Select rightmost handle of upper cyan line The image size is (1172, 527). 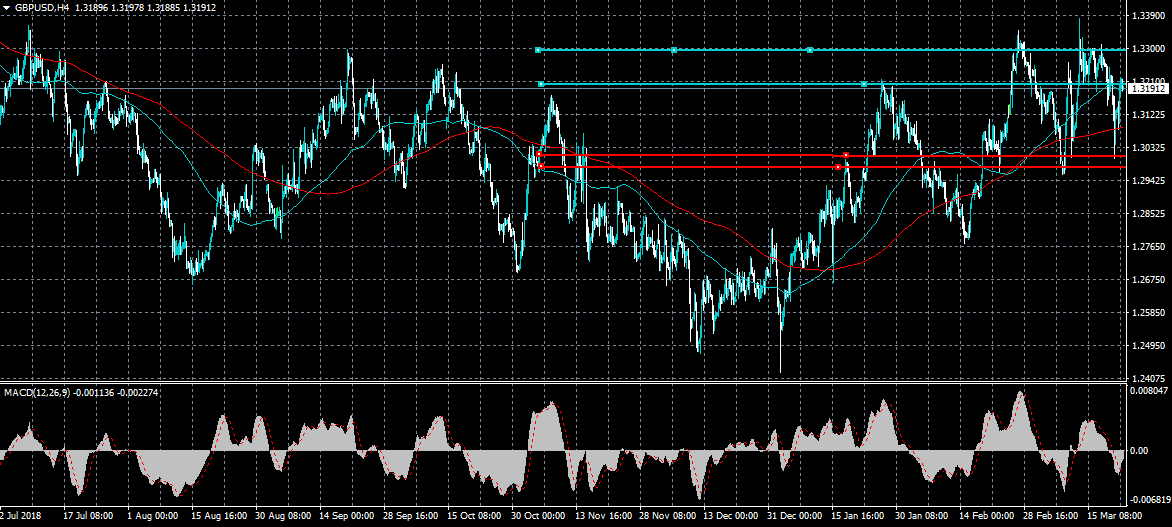810,50
